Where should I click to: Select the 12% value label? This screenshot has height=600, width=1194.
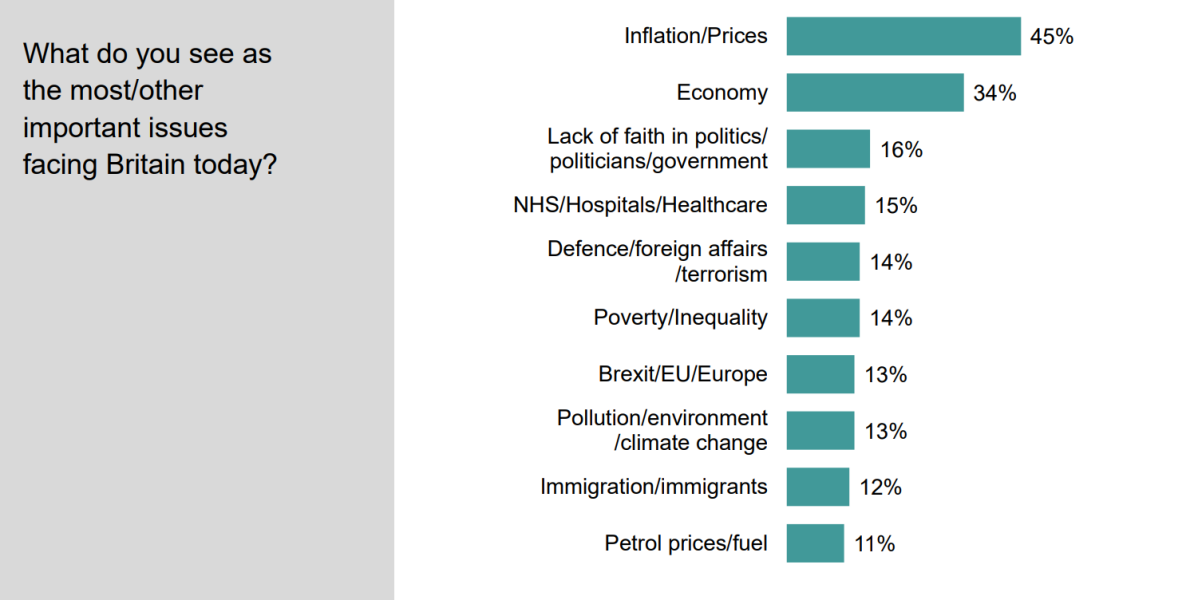[x=881, y=488]
